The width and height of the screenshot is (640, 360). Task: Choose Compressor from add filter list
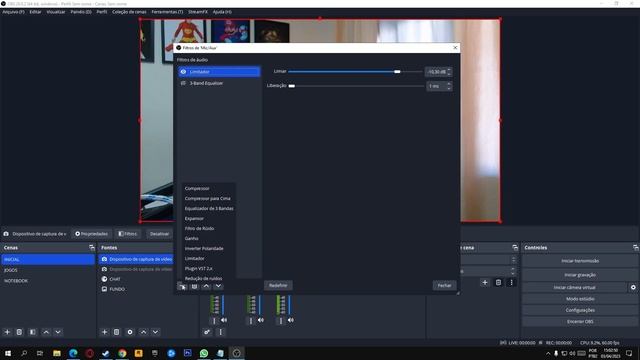[197, 189]
